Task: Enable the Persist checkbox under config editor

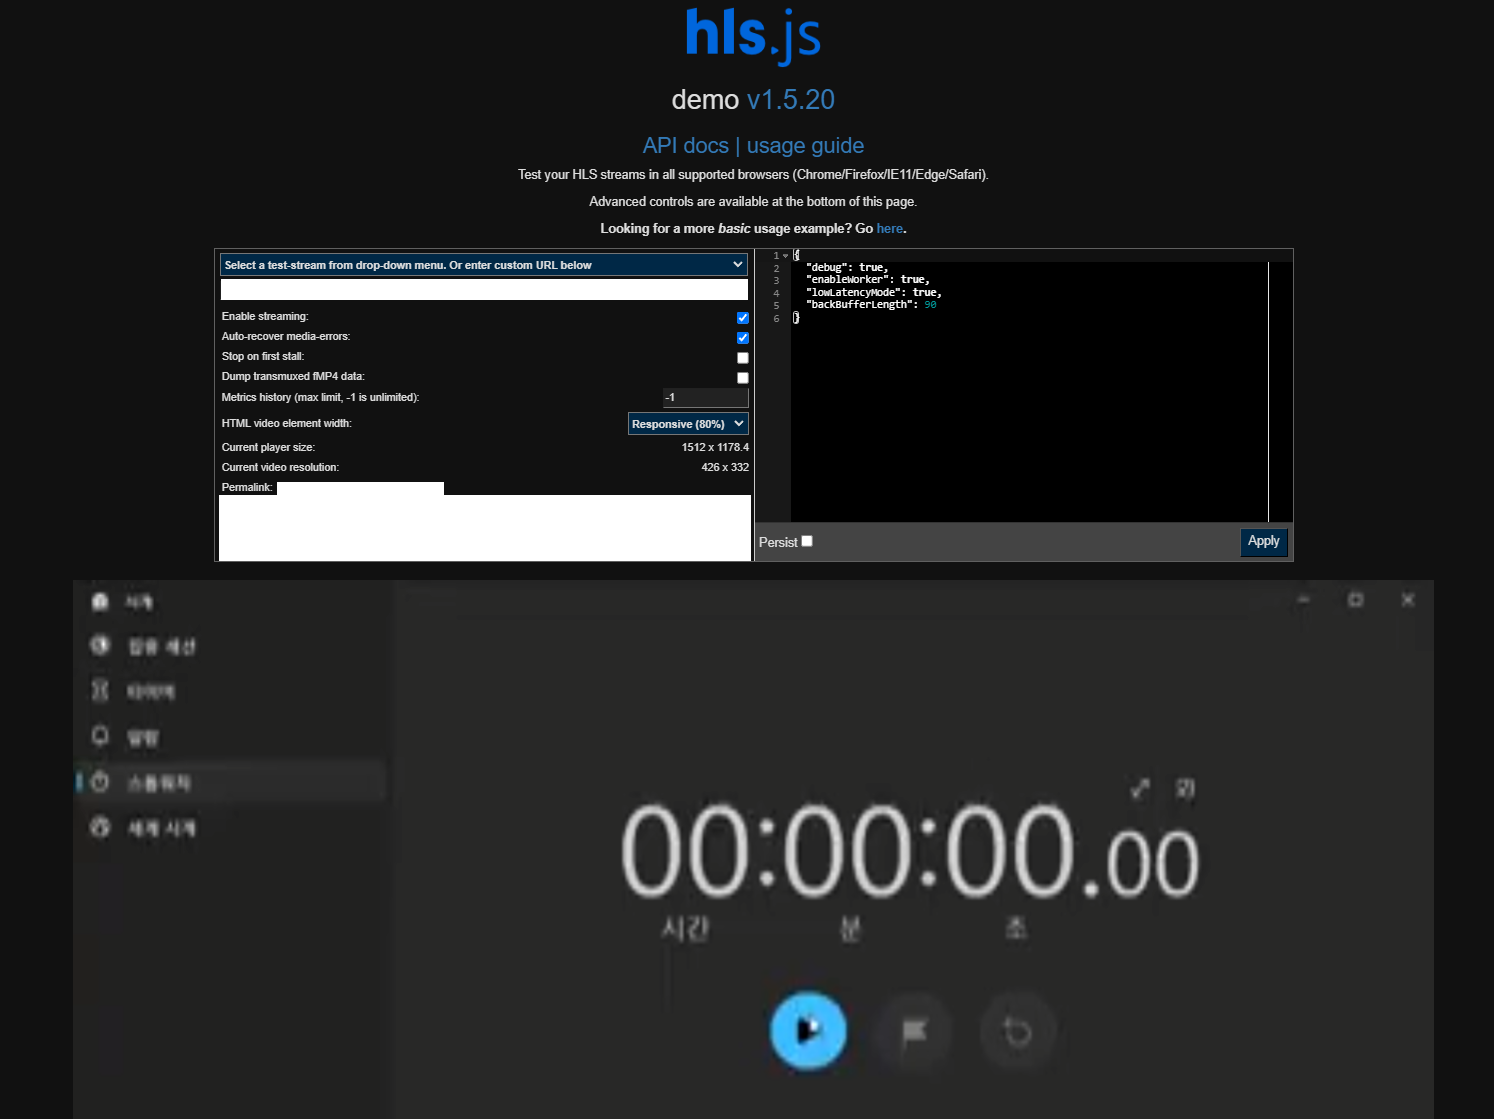Action: tap(807, 541)
